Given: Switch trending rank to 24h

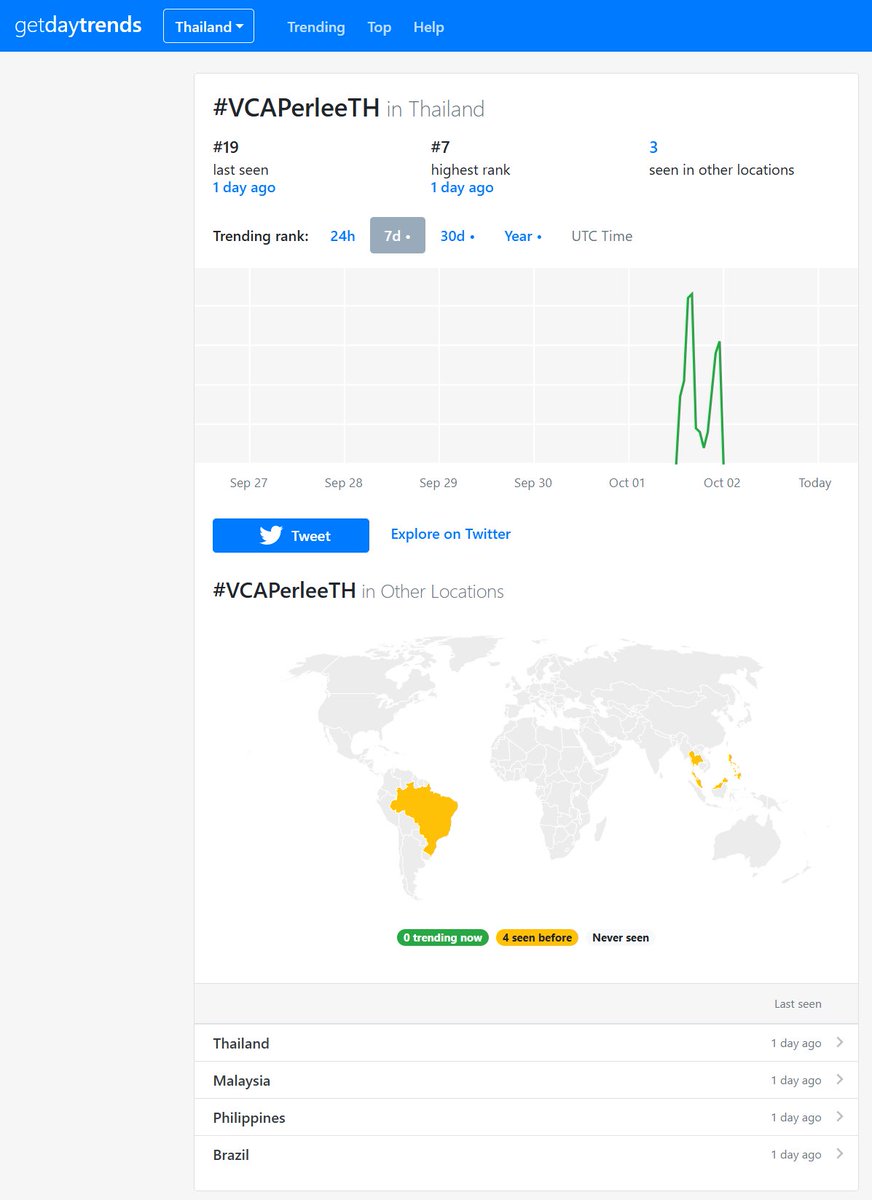Looking at the screenshot, I should pyautogui.click(x=343, y=236).
